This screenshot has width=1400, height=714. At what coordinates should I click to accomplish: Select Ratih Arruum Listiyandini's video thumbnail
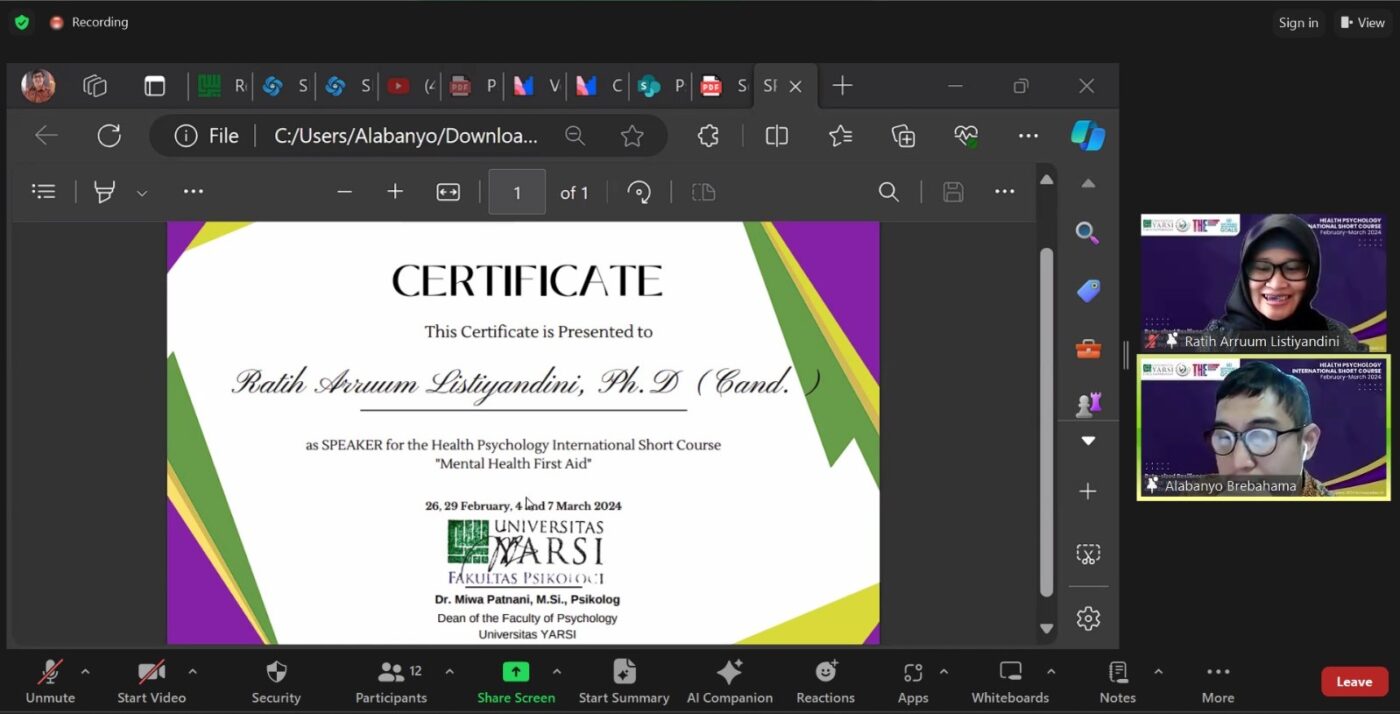pos(1263,282)
